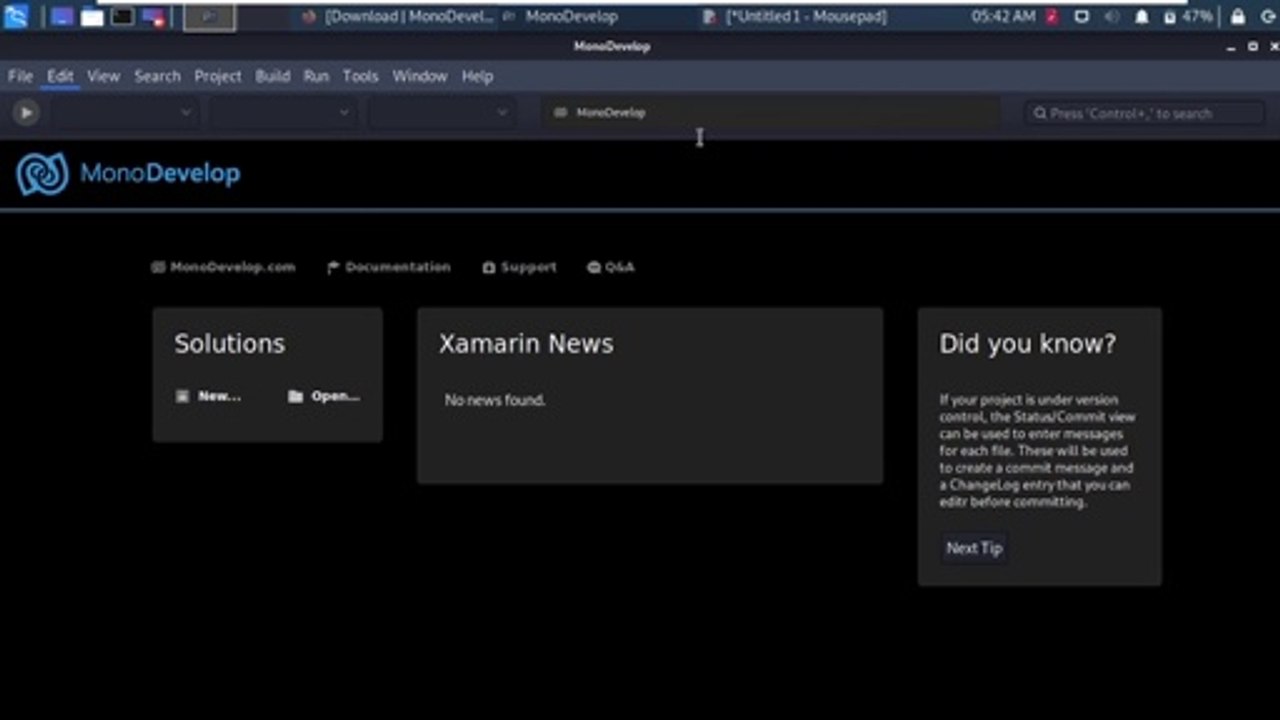1280x720 pixels.
Task: Click the Solutions heading
Action: 229,344
